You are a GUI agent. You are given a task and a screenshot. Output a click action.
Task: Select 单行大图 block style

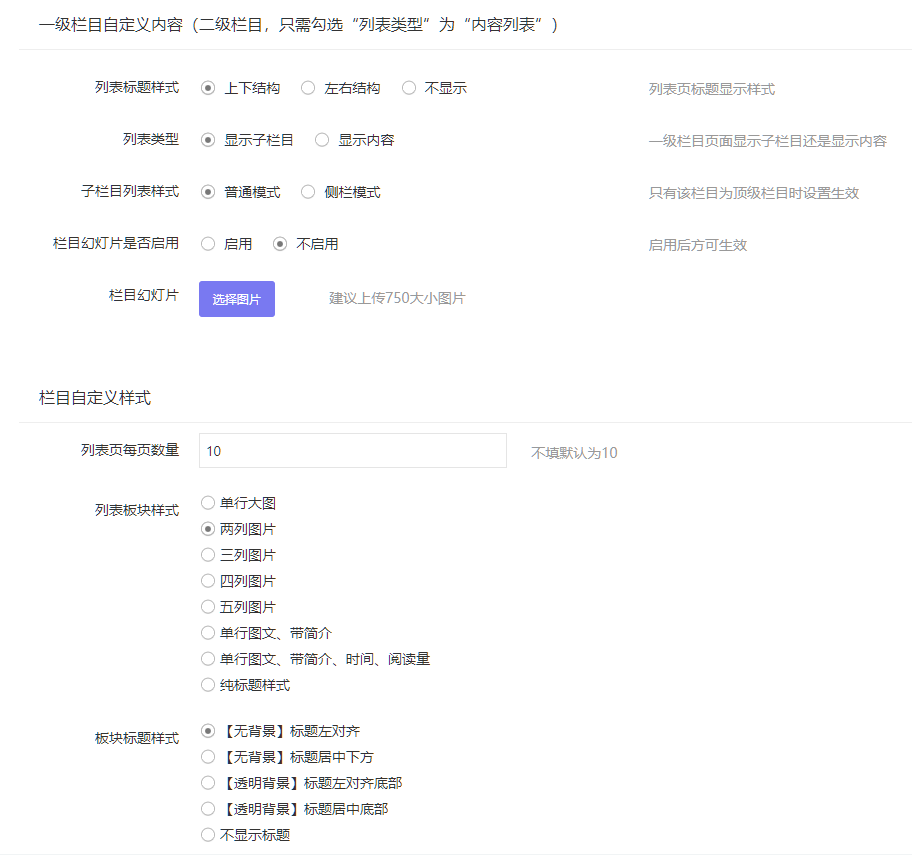(208, 503)
